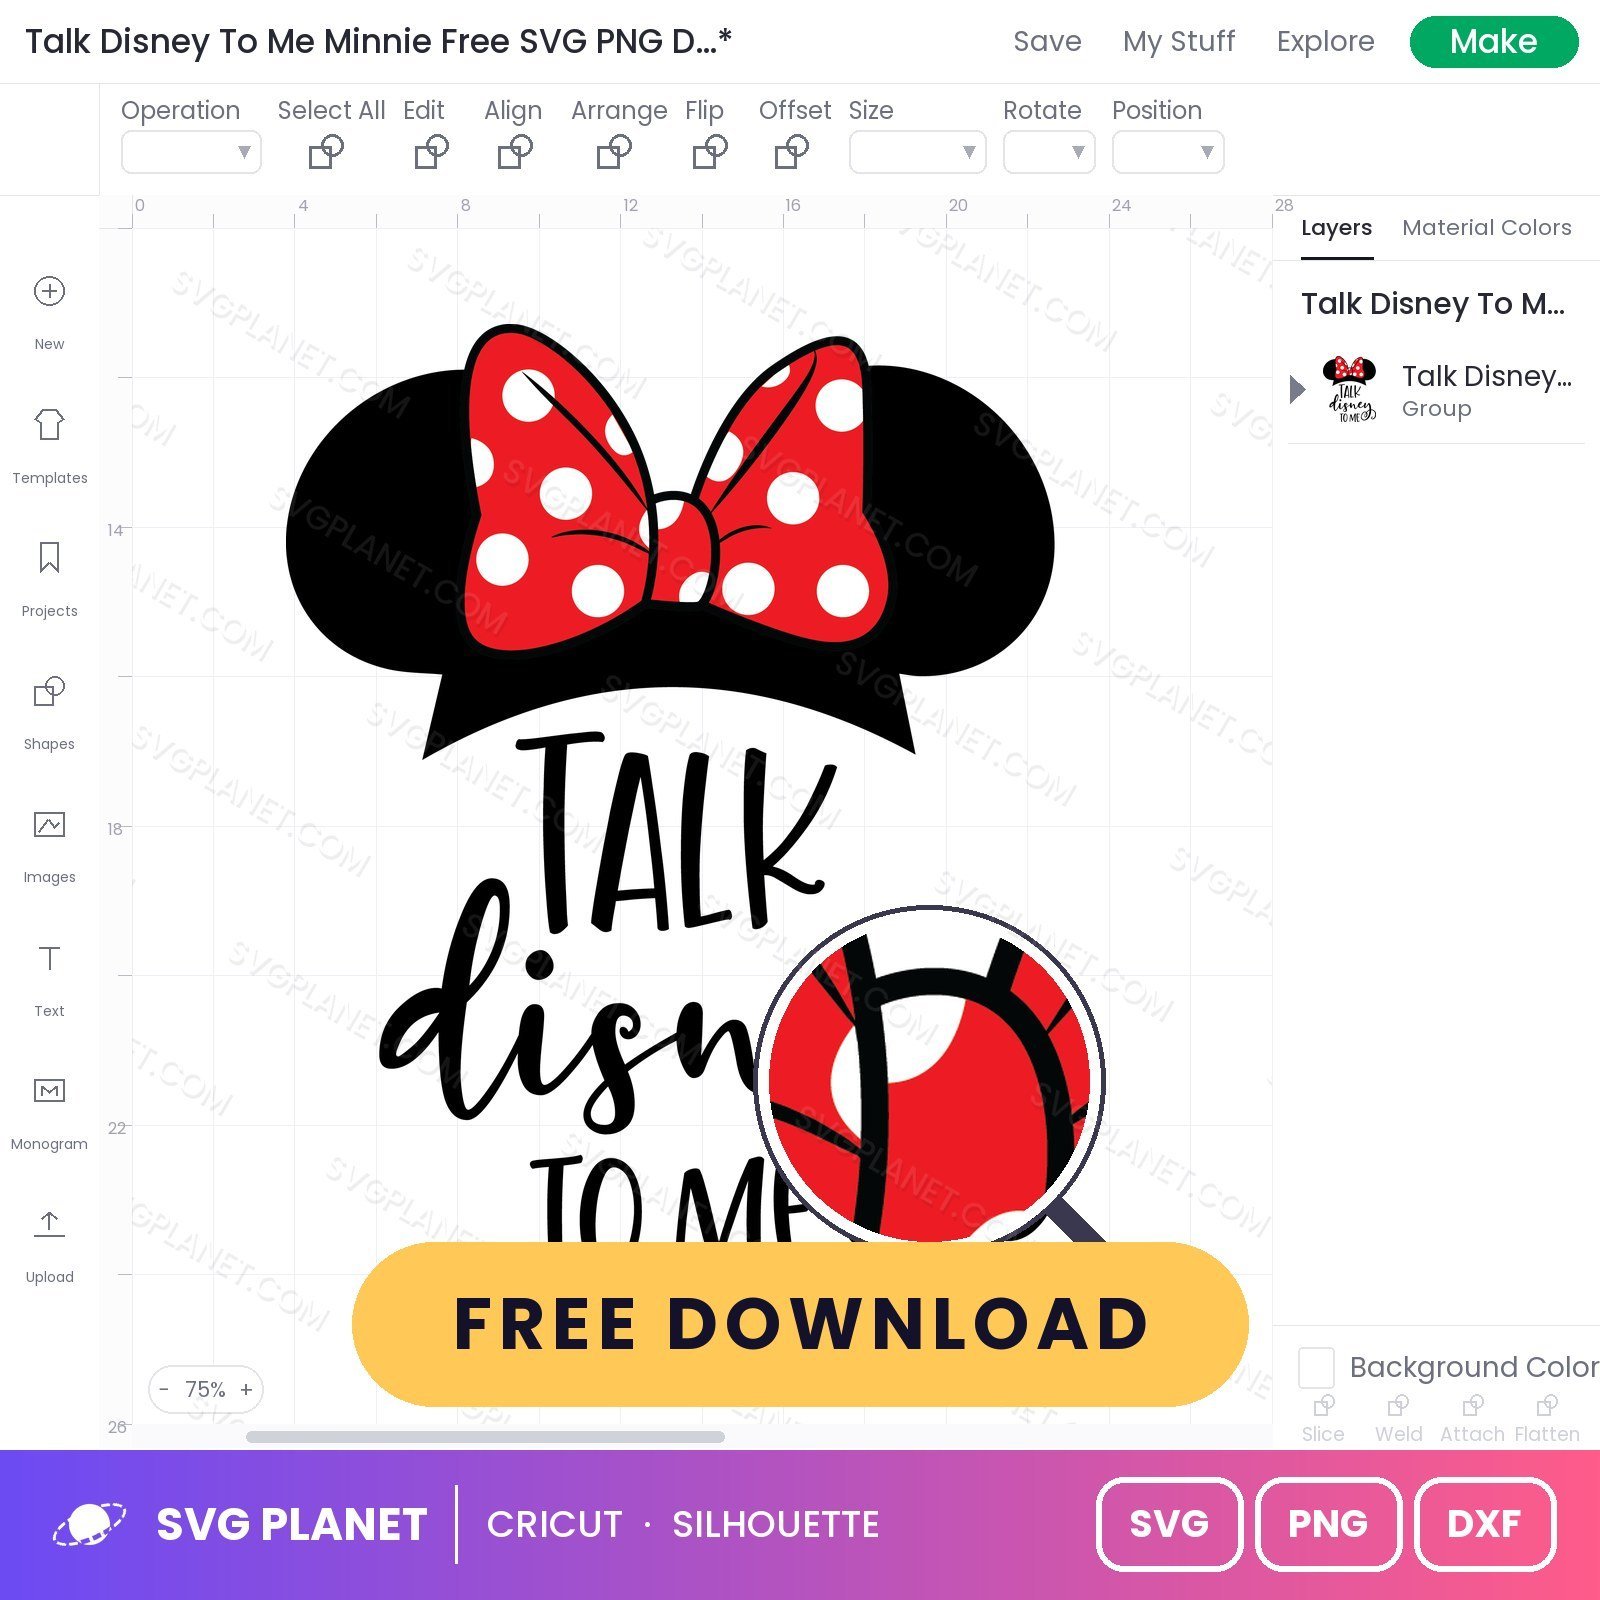Click the horizontal canvas scrollbar

tap(485, 1437)
